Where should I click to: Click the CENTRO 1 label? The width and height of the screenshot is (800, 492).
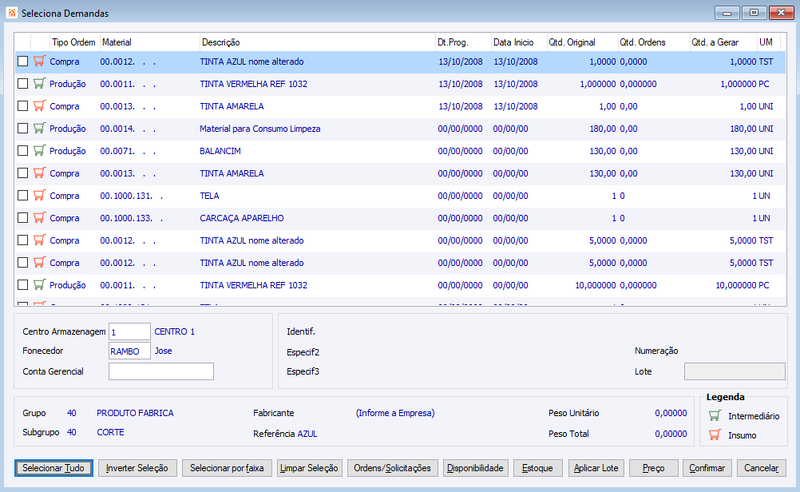pos(174,332)
